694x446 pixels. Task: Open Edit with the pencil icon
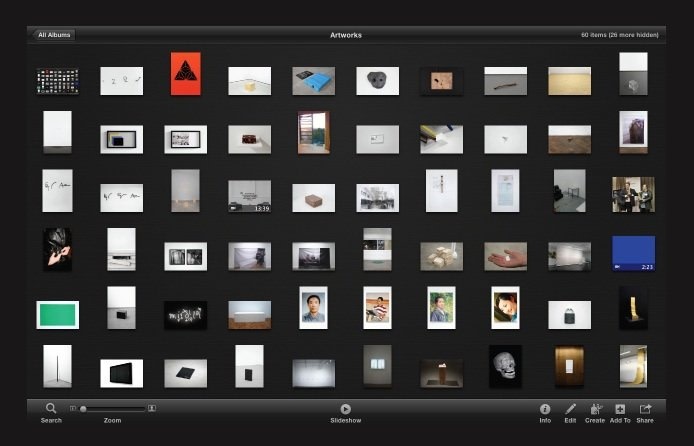click(x=570, y=409)
